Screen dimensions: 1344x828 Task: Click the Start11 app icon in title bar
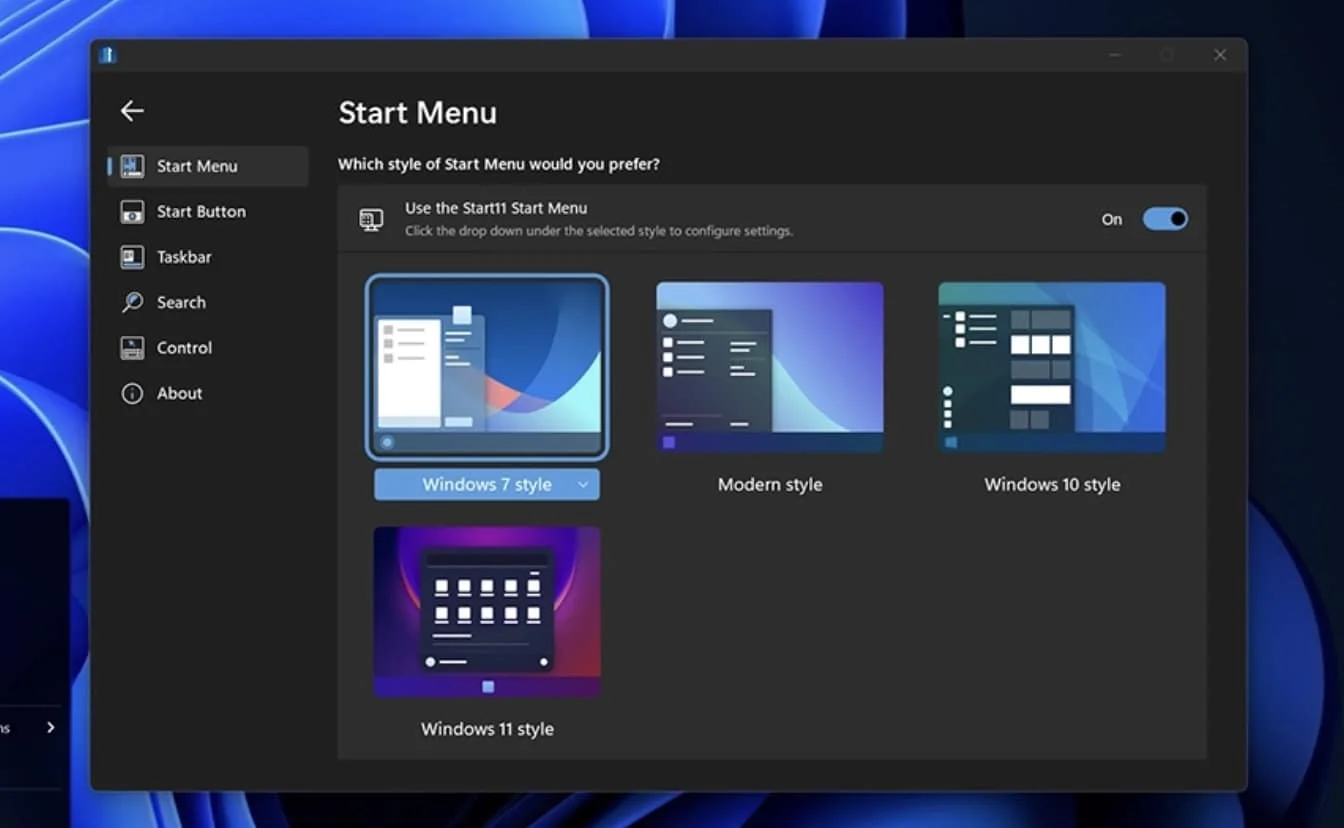[107, 55]
